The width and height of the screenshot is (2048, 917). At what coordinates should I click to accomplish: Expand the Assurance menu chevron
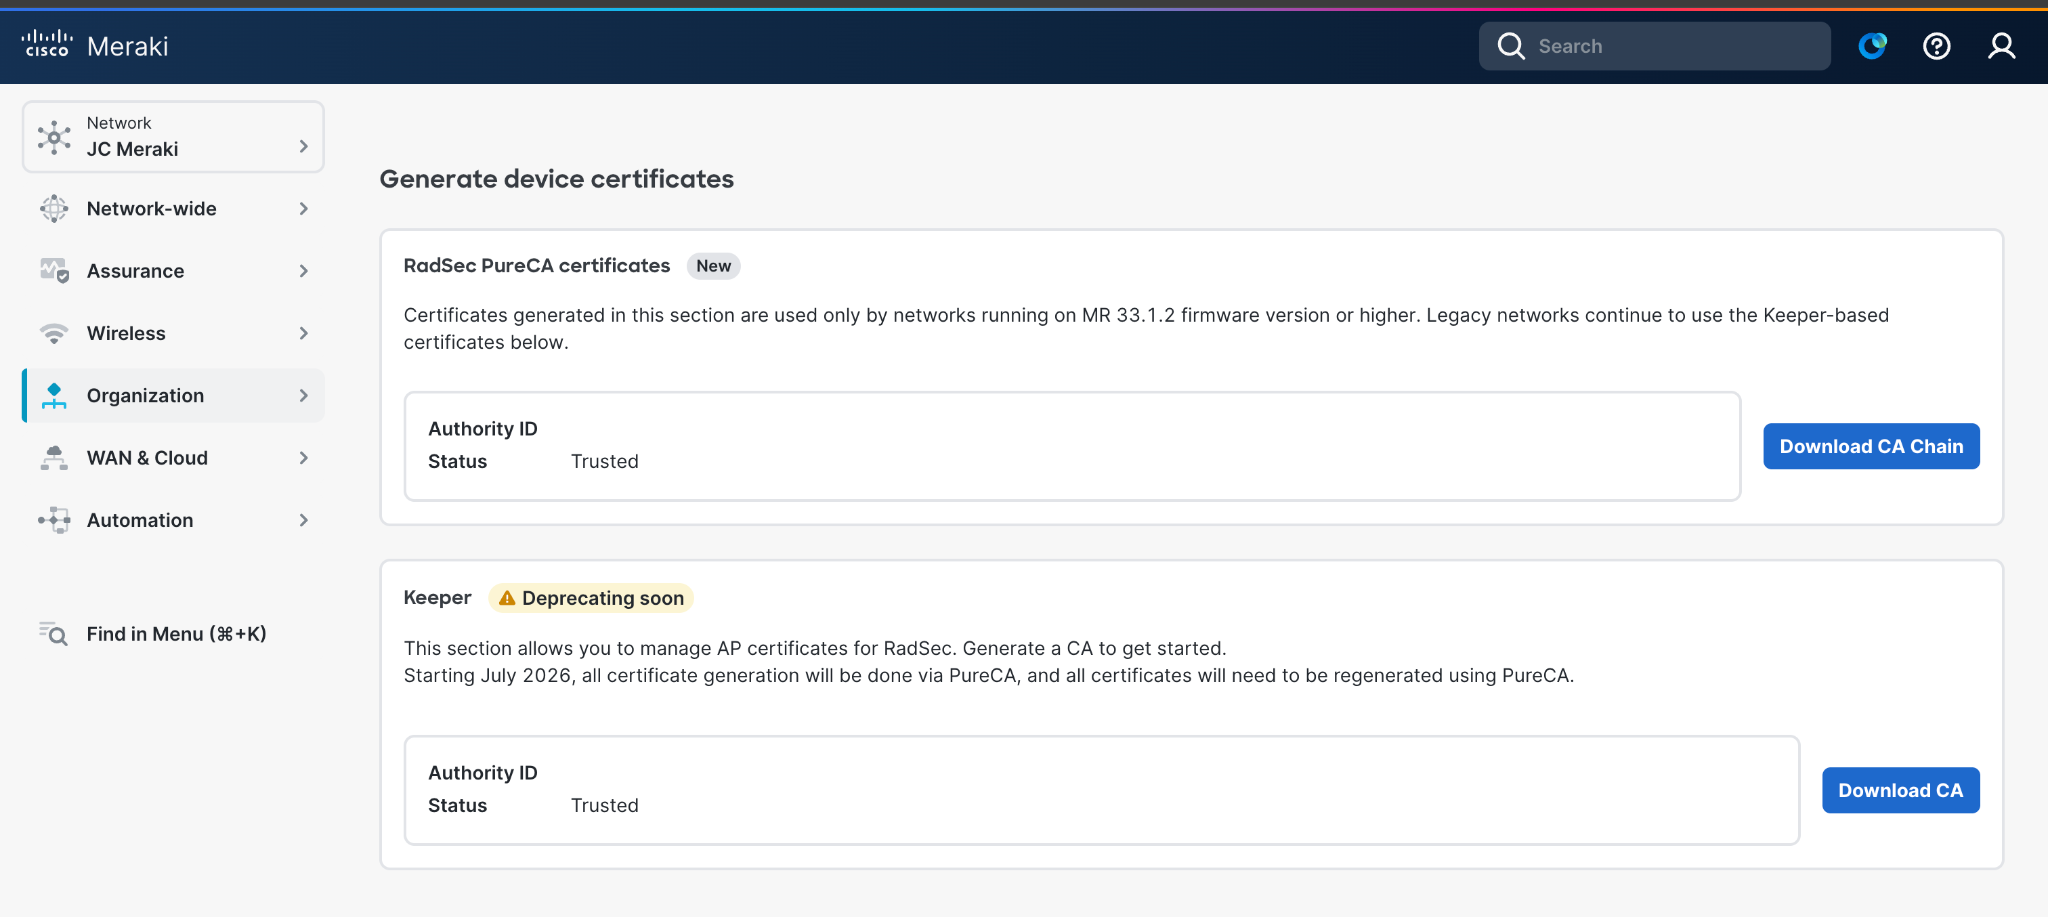304,271
